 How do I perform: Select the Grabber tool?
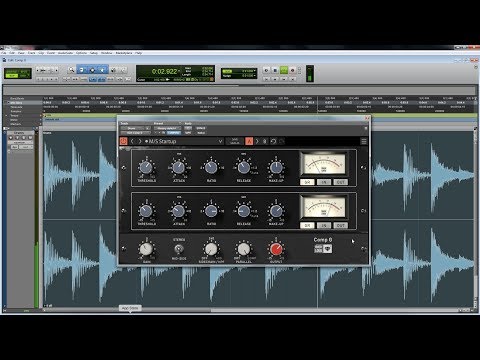103,70
